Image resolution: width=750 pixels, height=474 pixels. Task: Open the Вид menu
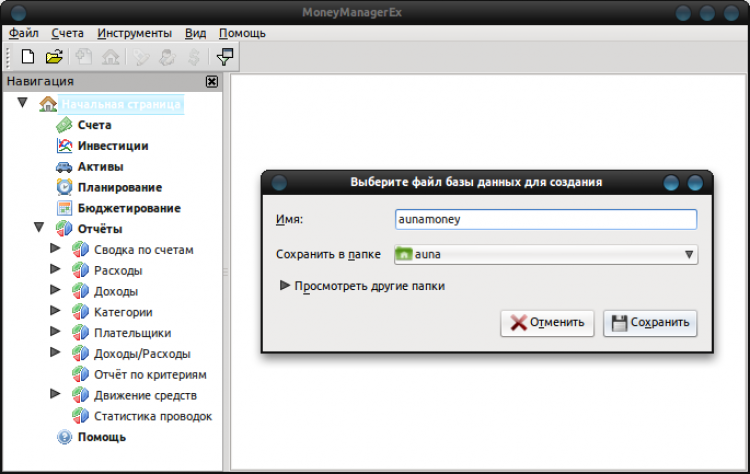[x=196, y=33]
